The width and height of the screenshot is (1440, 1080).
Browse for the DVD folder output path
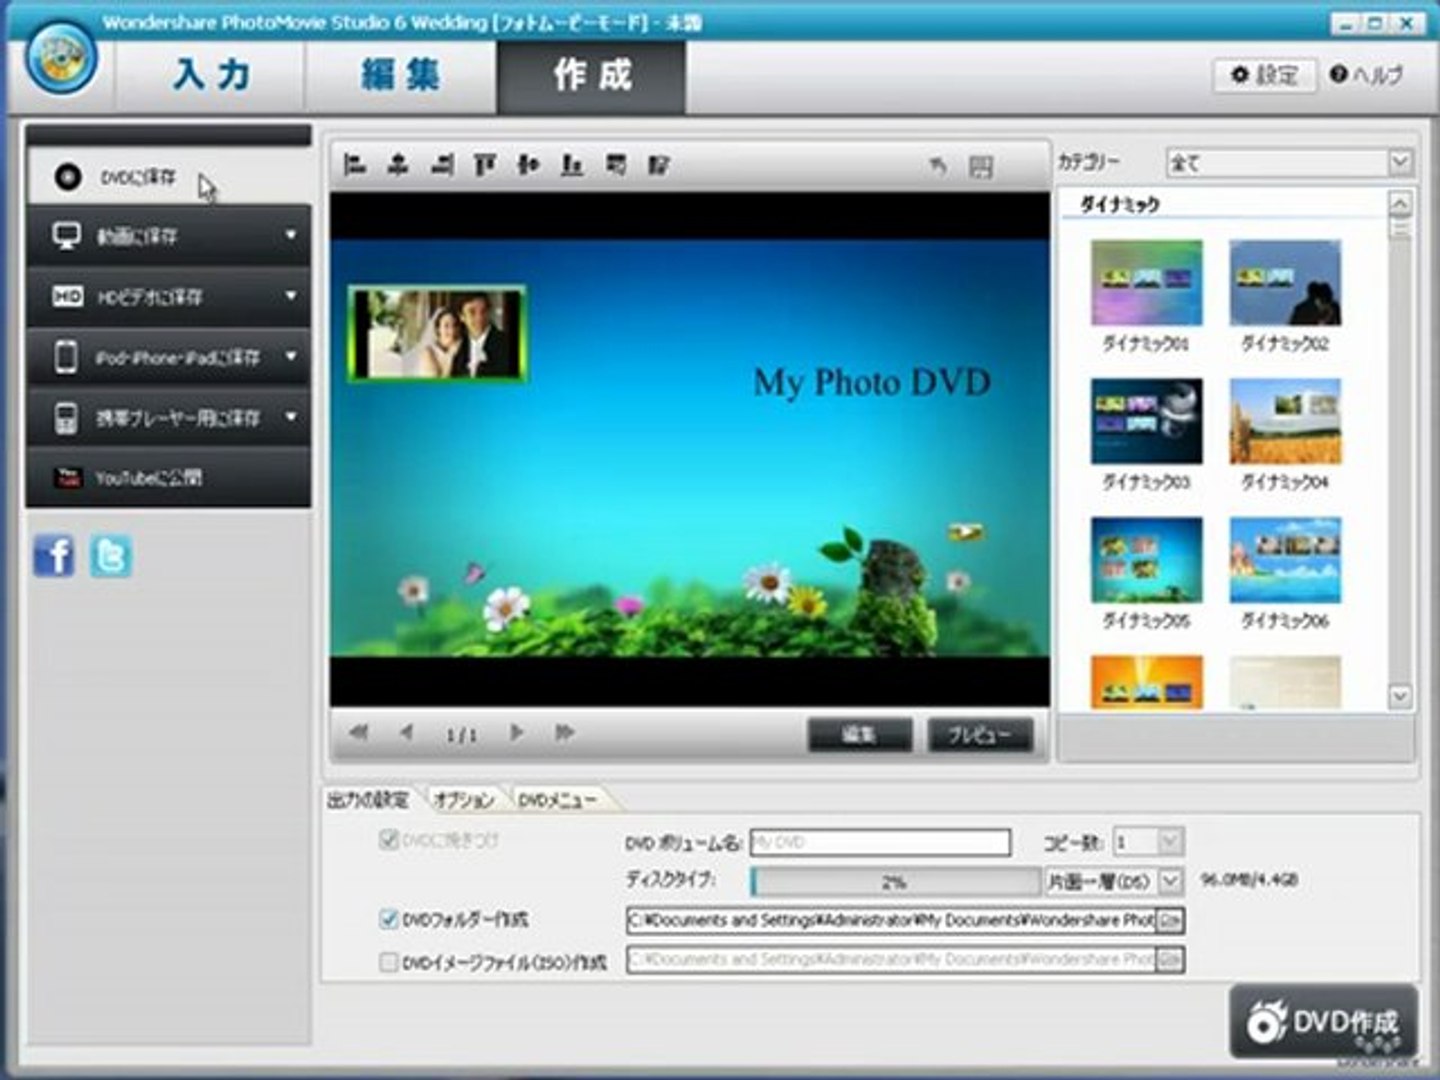[x=1169, y=920]
